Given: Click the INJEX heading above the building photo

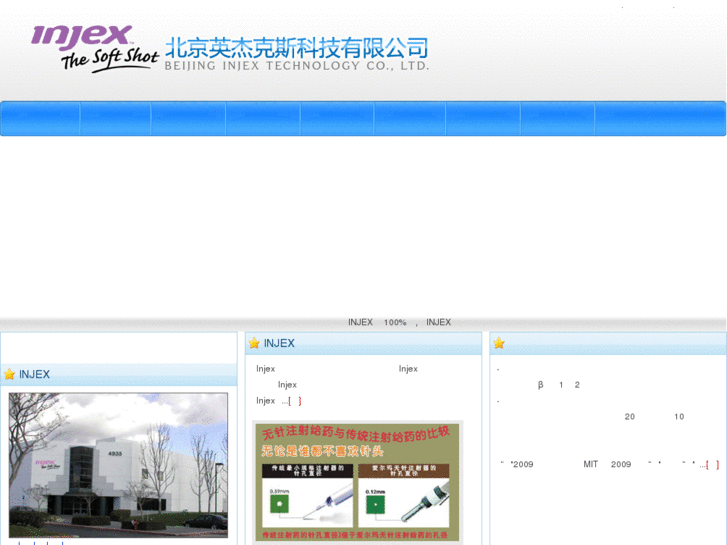Looking at the screenshot, I should click(x=34, y=374).
